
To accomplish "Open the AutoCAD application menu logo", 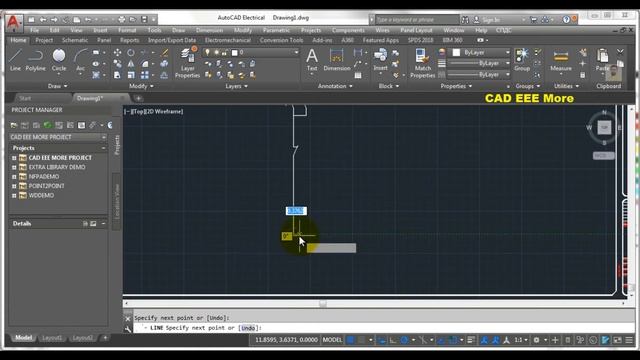I will 13,22.
